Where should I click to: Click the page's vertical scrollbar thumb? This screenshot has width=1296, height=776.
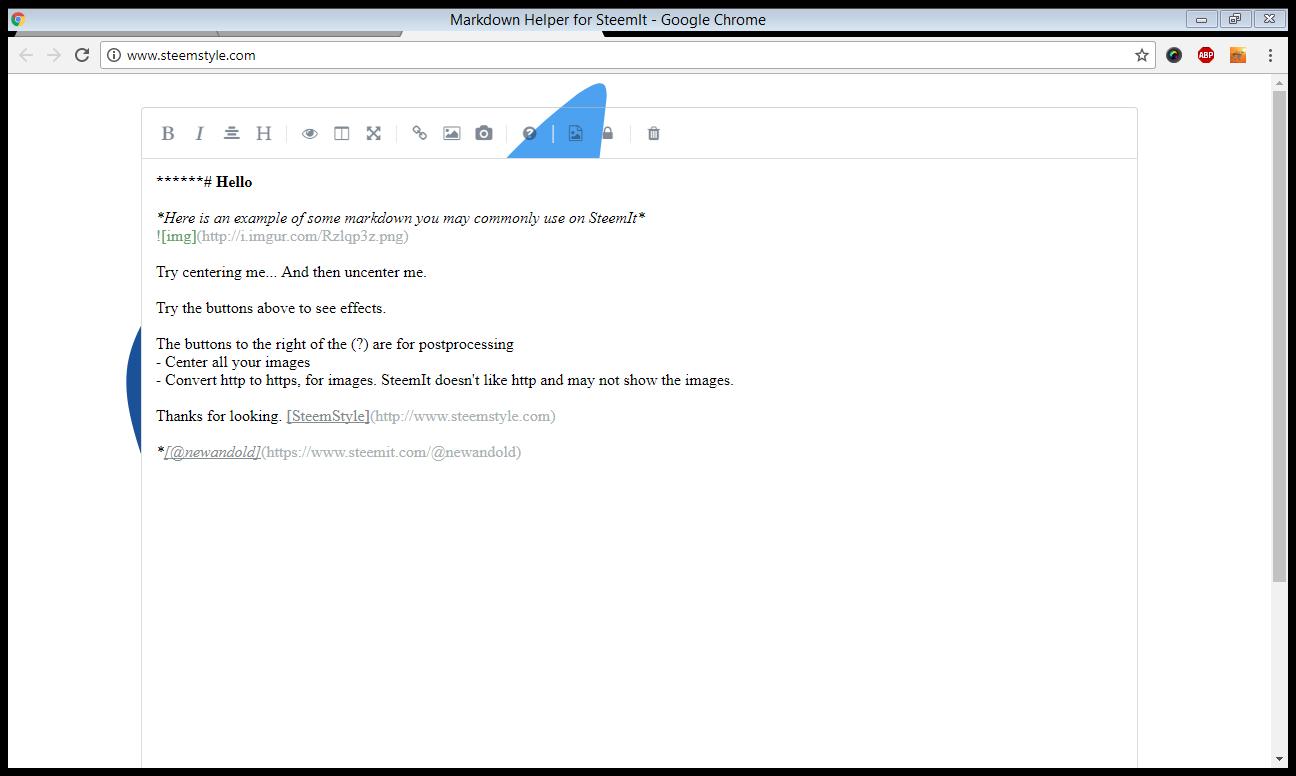coord(1279,336)
